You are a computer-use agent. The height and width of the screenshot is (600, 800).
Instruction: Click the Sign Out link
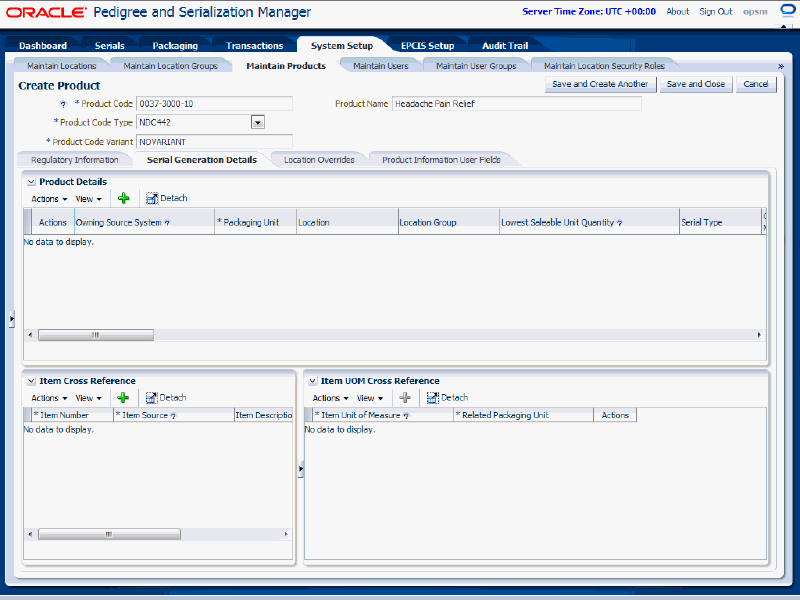pyautogui.click(x=715, y=11)
